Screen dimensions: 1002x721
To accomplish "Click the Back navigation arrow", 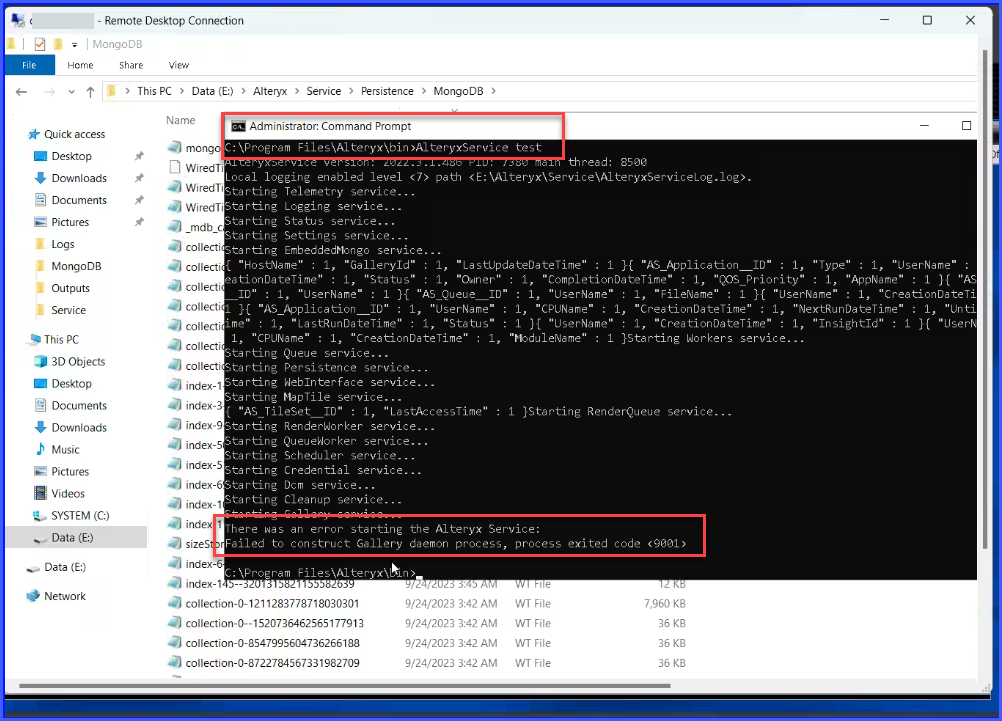I will (21, 91).
